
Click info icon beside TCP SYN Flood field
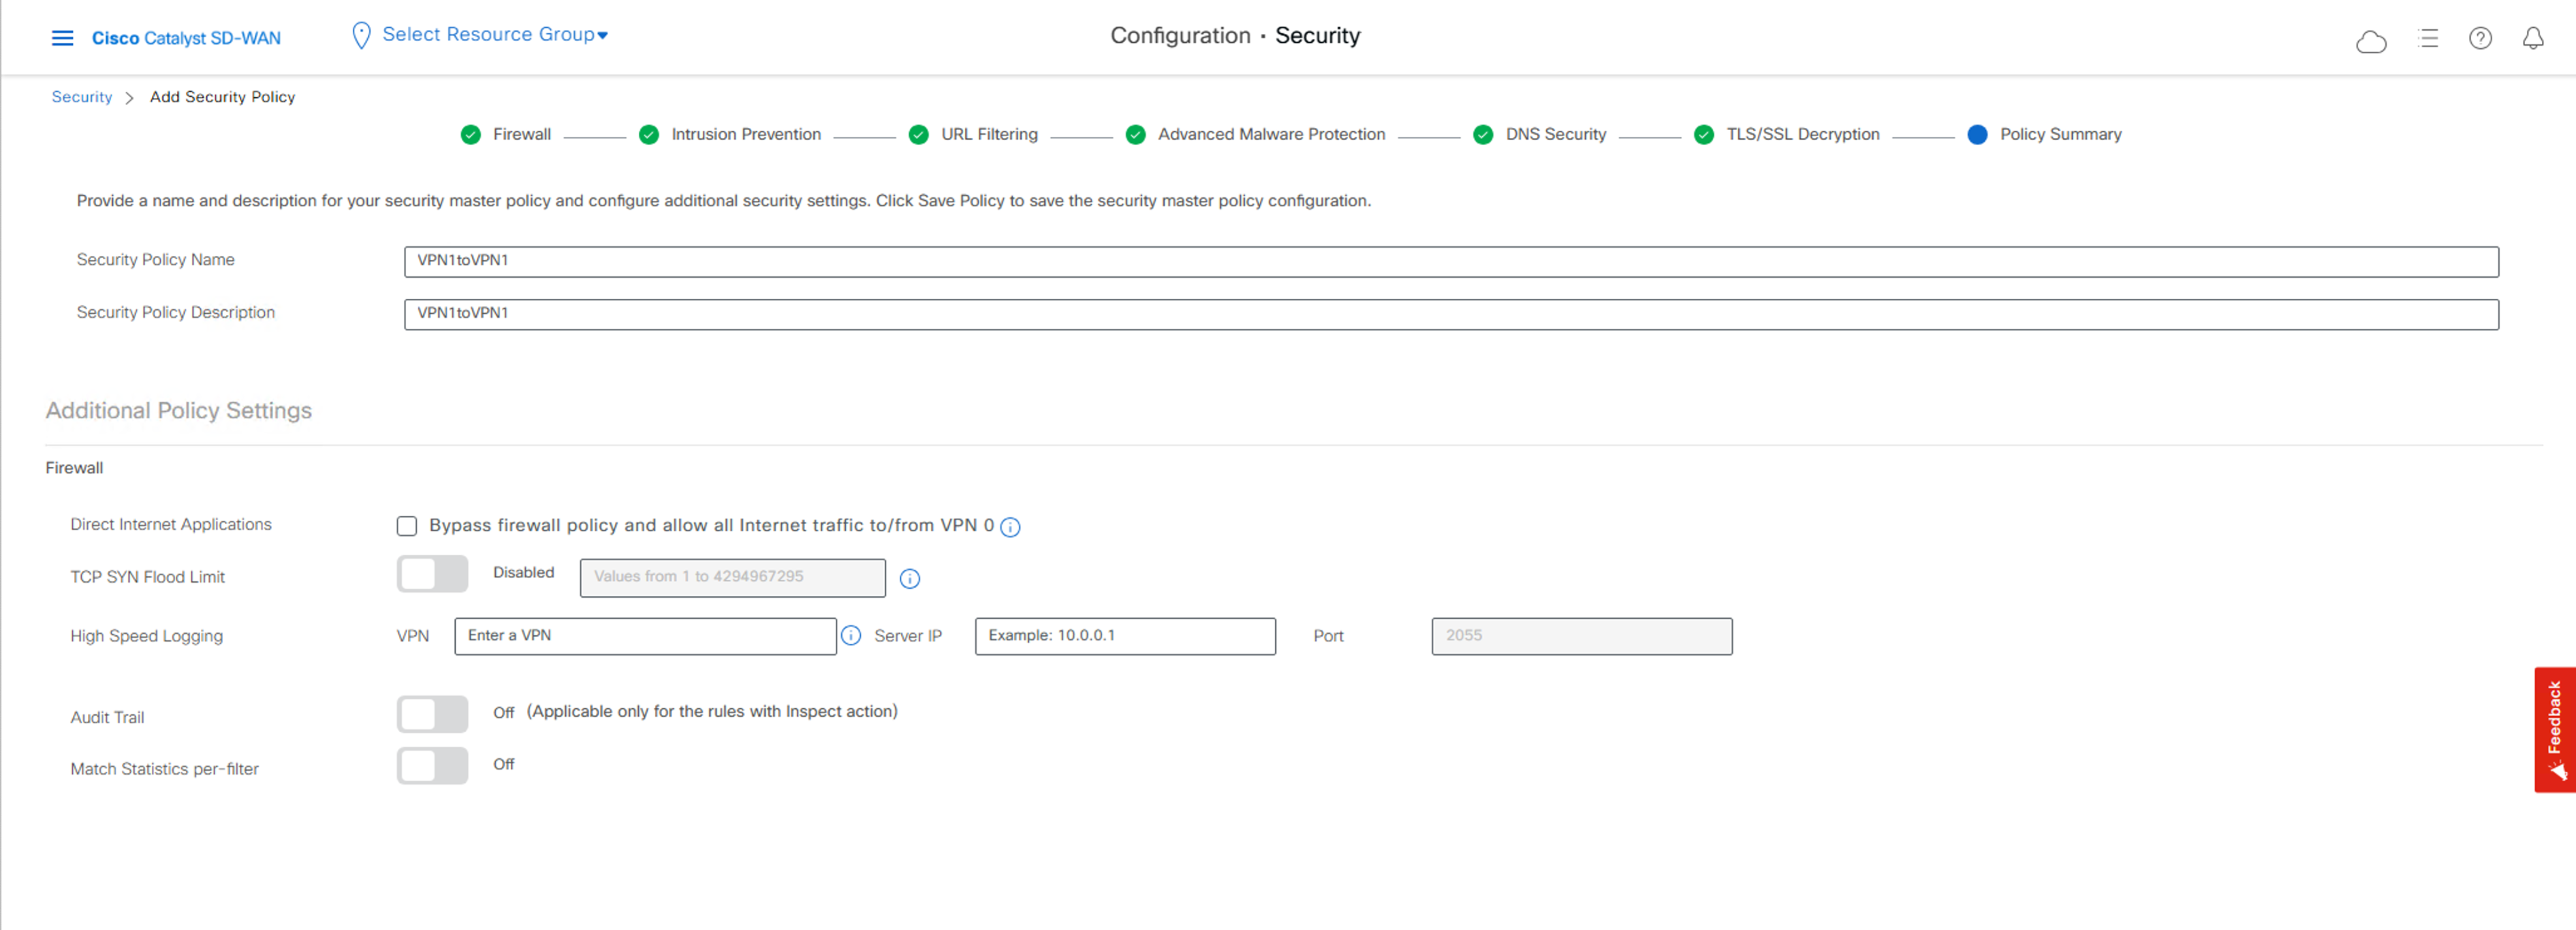909,578
